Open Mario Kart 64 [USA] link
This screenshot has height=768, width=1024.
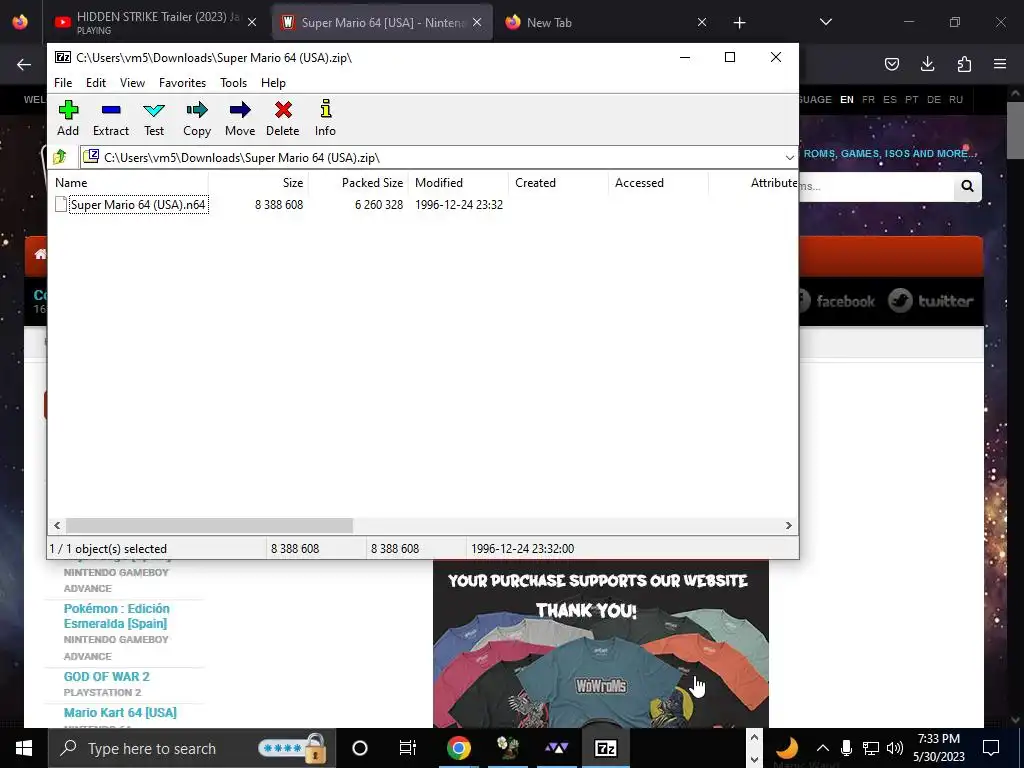120,712
